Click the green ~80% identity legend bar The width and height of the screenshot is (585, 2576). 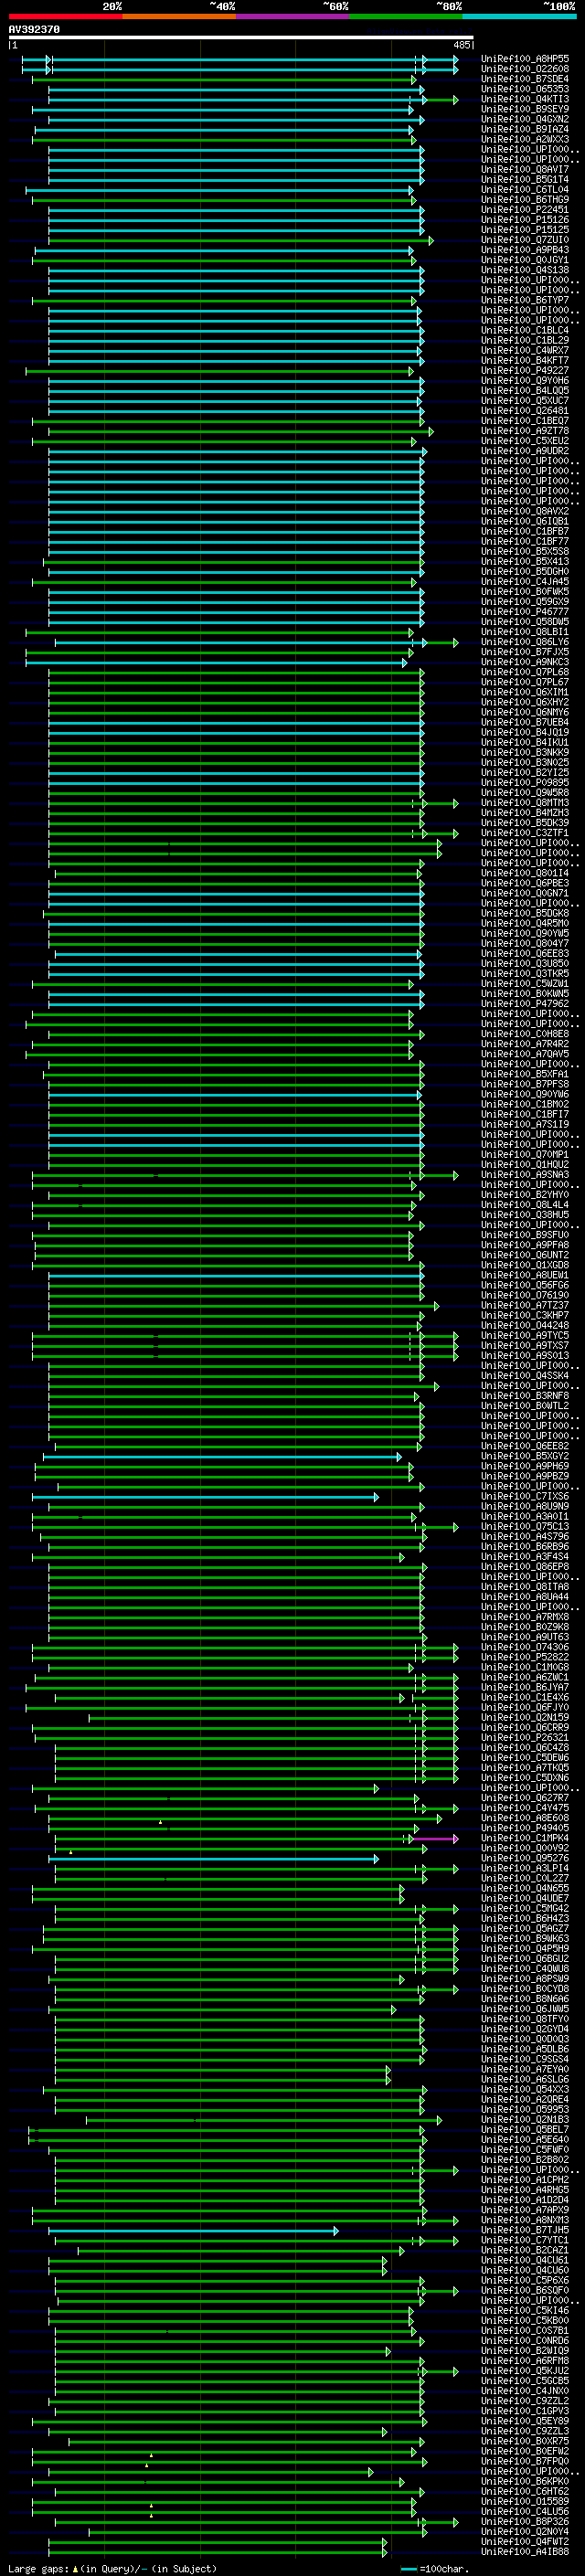click(406, 16)
